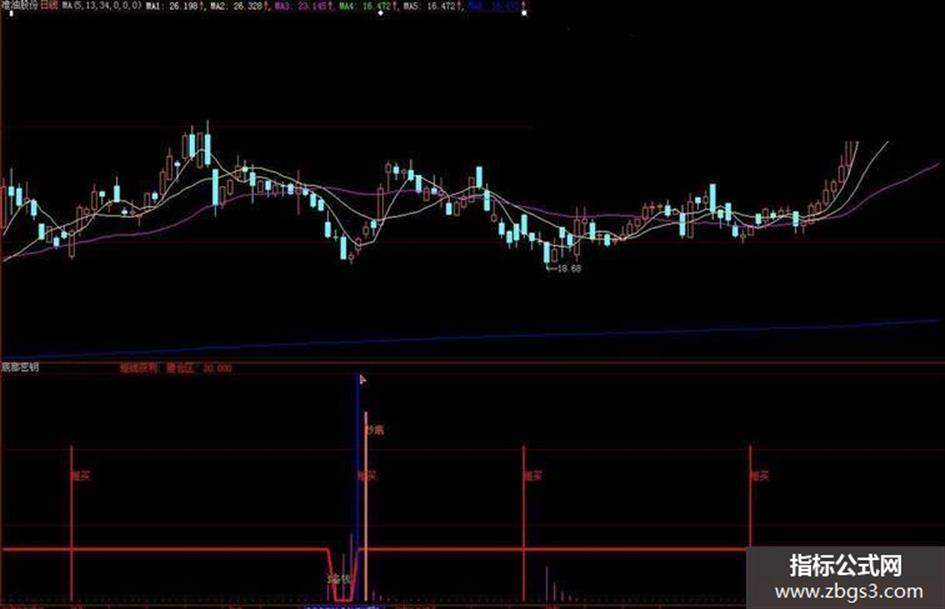Click the 日线 period label in the header
Viewport: 945px width, 609px height.
point(49,5)
